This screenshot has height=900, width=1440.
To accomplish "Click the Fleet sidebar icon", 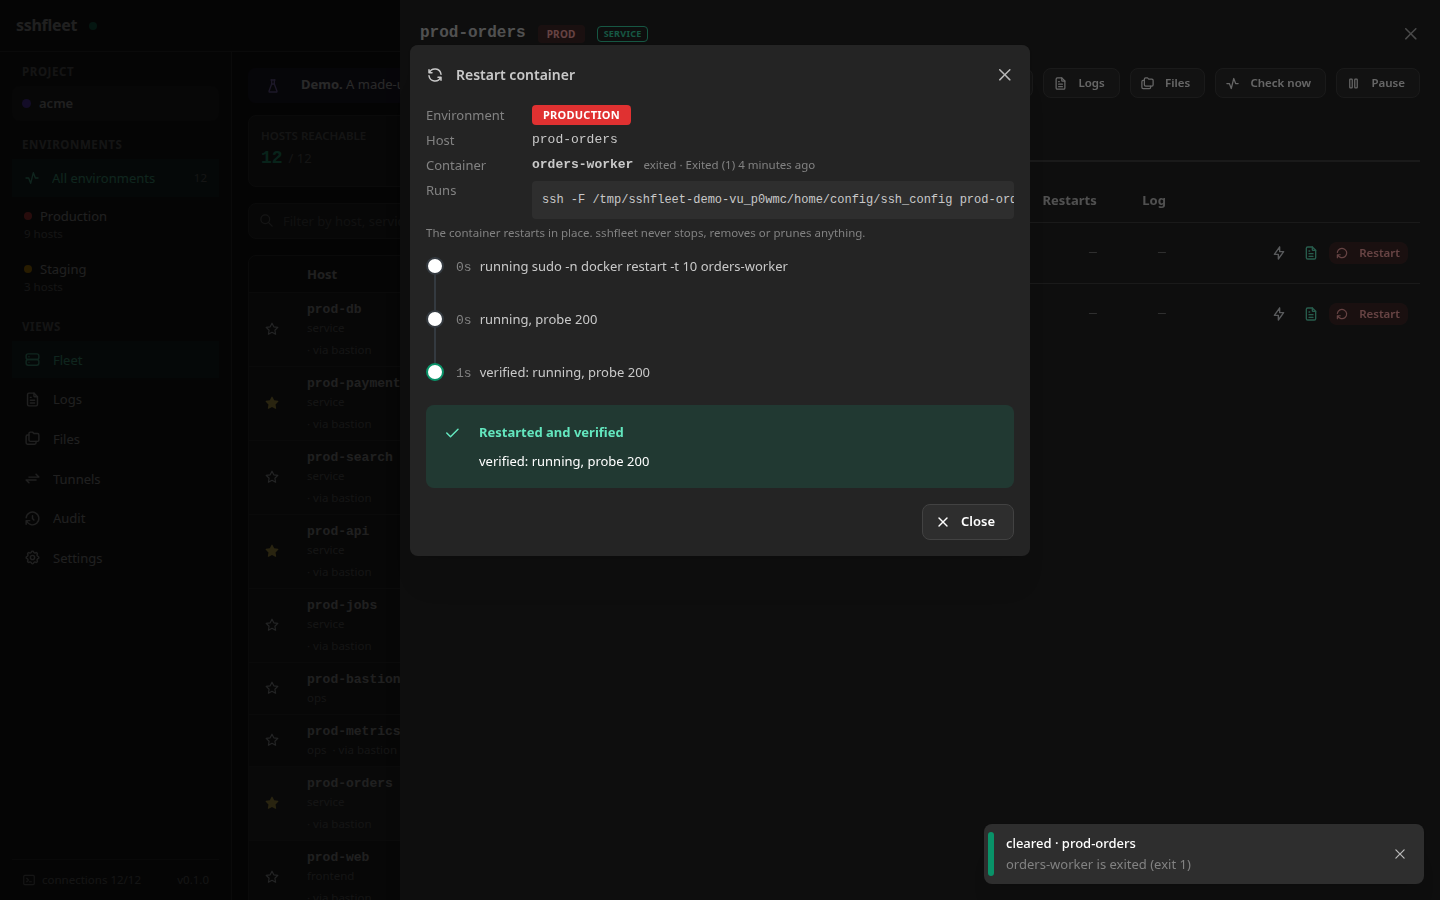I will pyautogui.click(x=32, y=360).
